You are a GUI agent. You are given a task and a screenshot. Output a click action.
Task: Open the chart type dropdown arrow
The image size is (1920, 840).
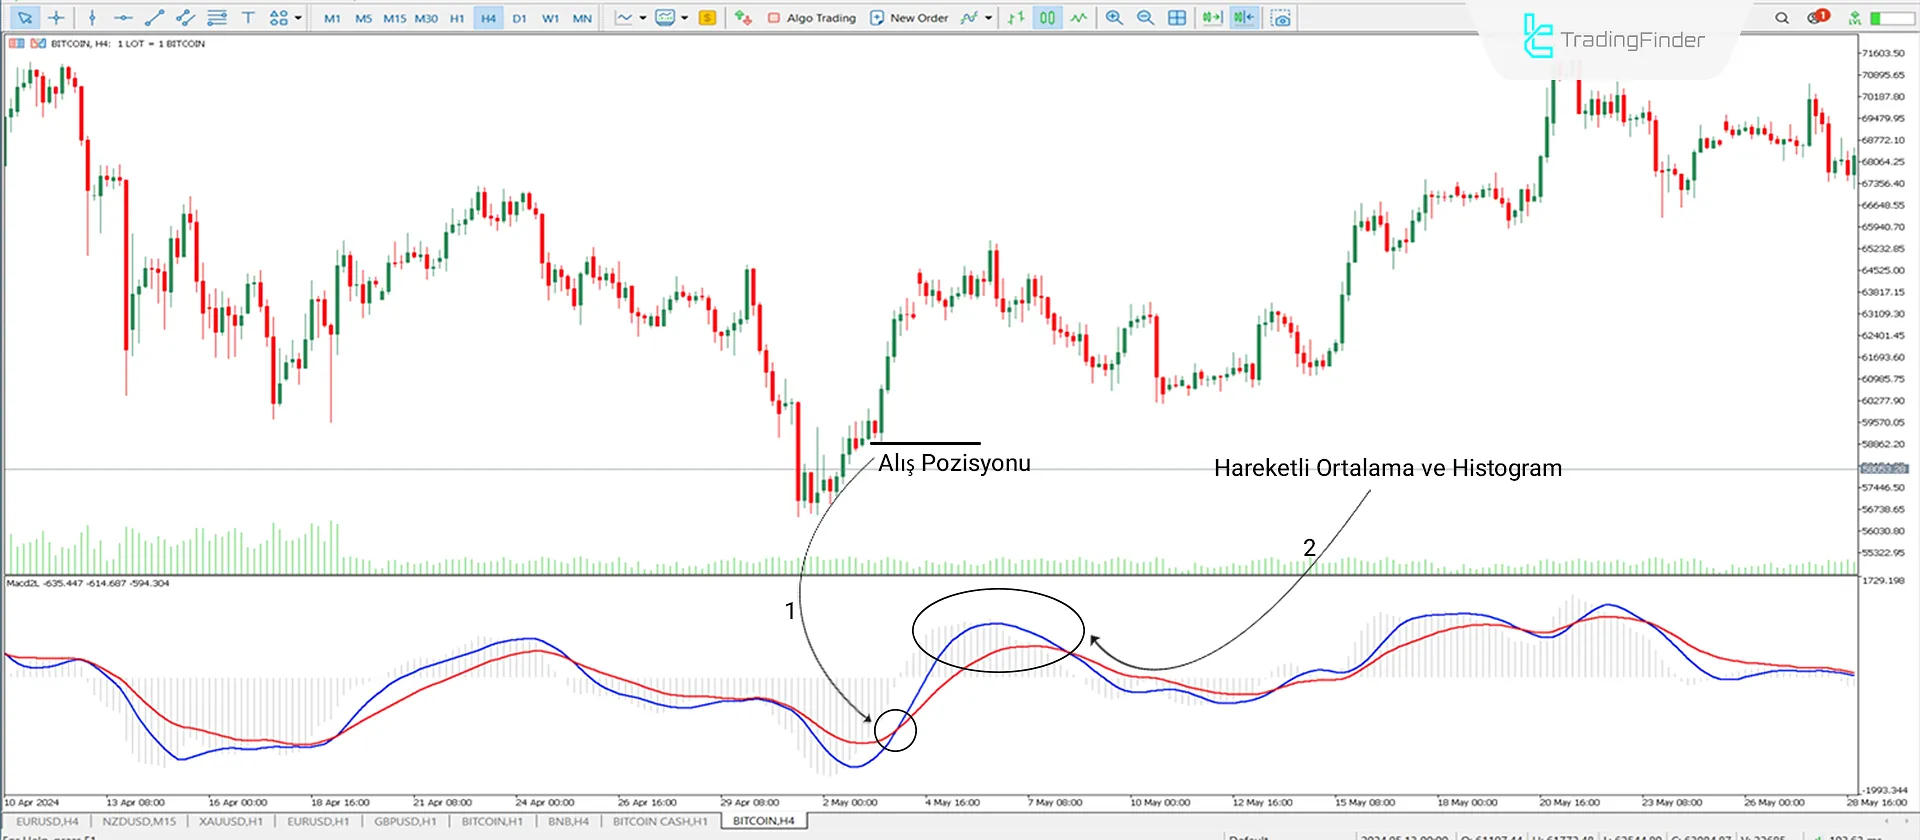pos(643,18)
